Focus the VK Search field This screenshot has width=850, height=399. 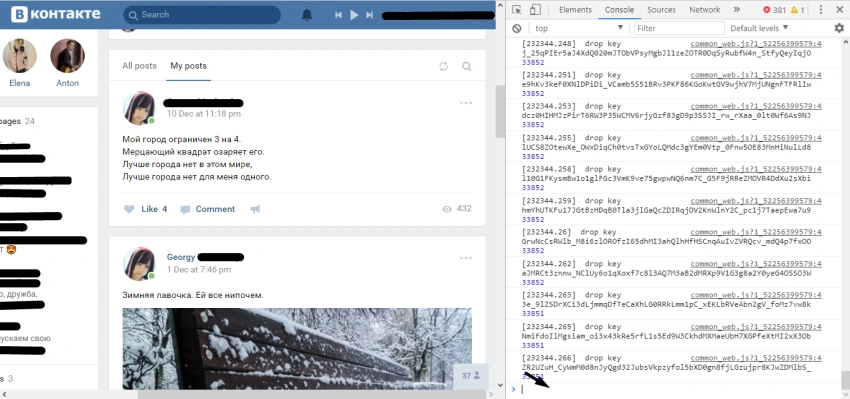click(202, 15)
